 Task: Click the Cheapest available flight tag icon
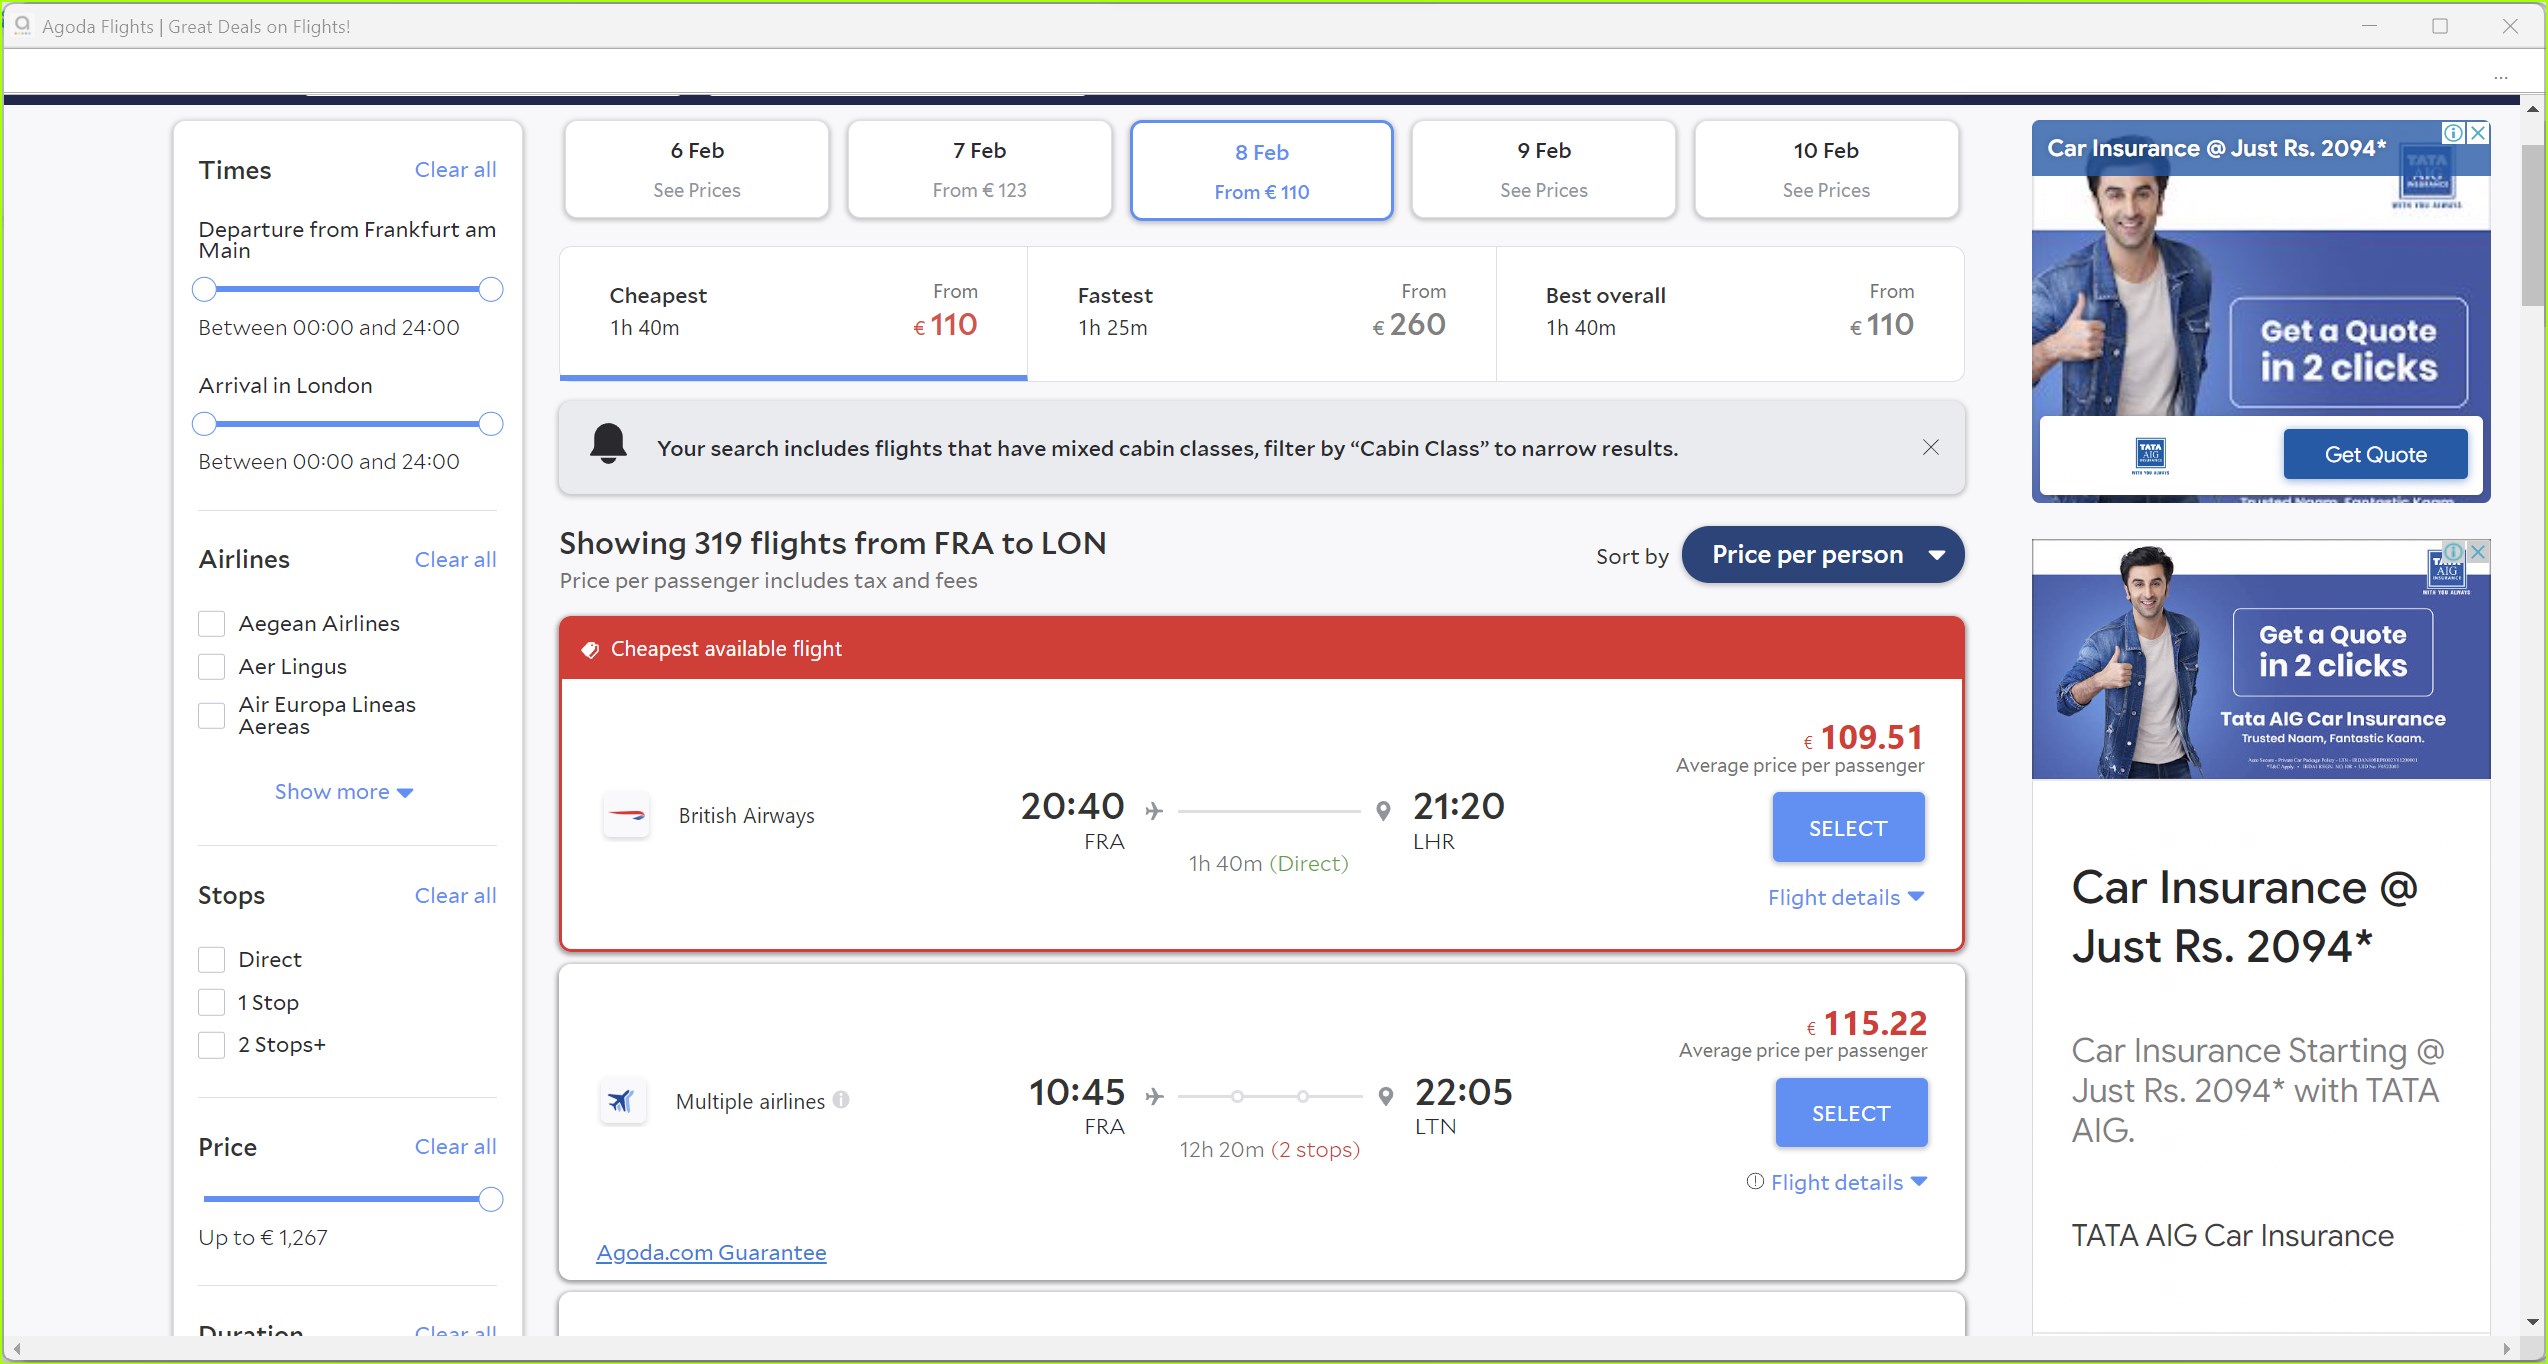[x=590, y=649]
